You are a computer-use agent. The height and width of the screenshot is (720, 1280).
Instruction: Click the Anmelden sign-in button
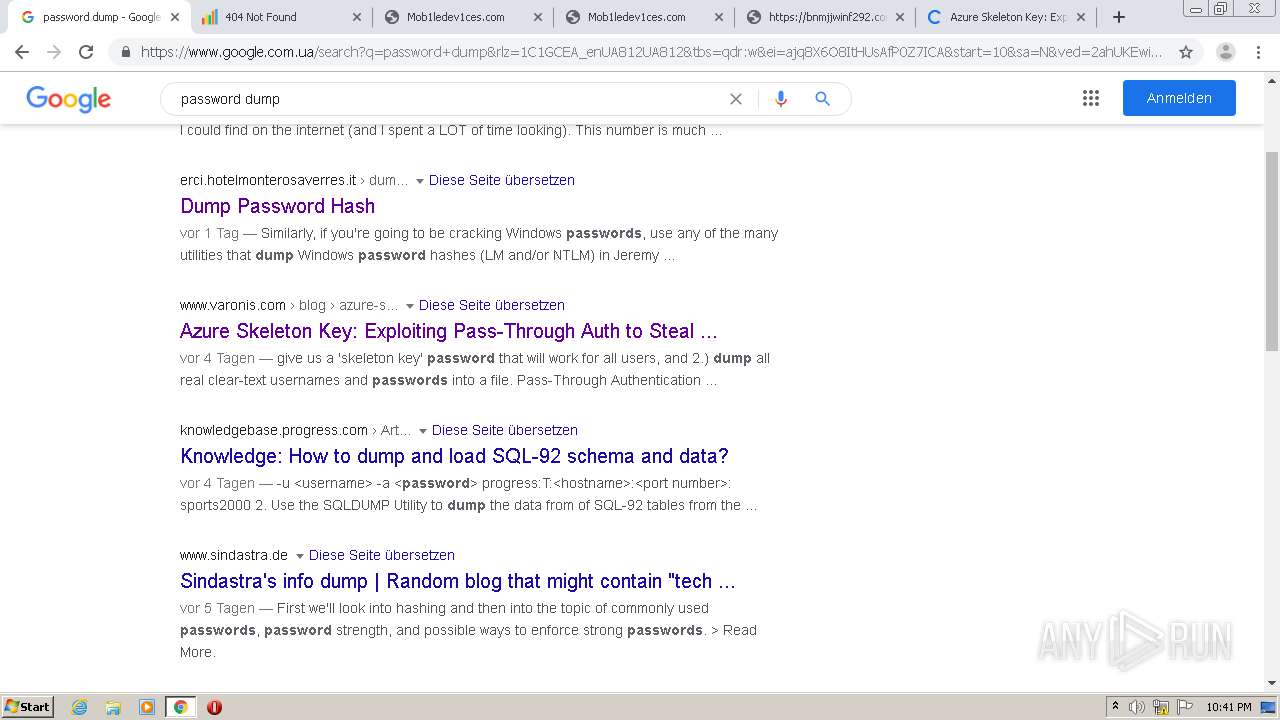pyautogui.click(x=1179, y=98)
